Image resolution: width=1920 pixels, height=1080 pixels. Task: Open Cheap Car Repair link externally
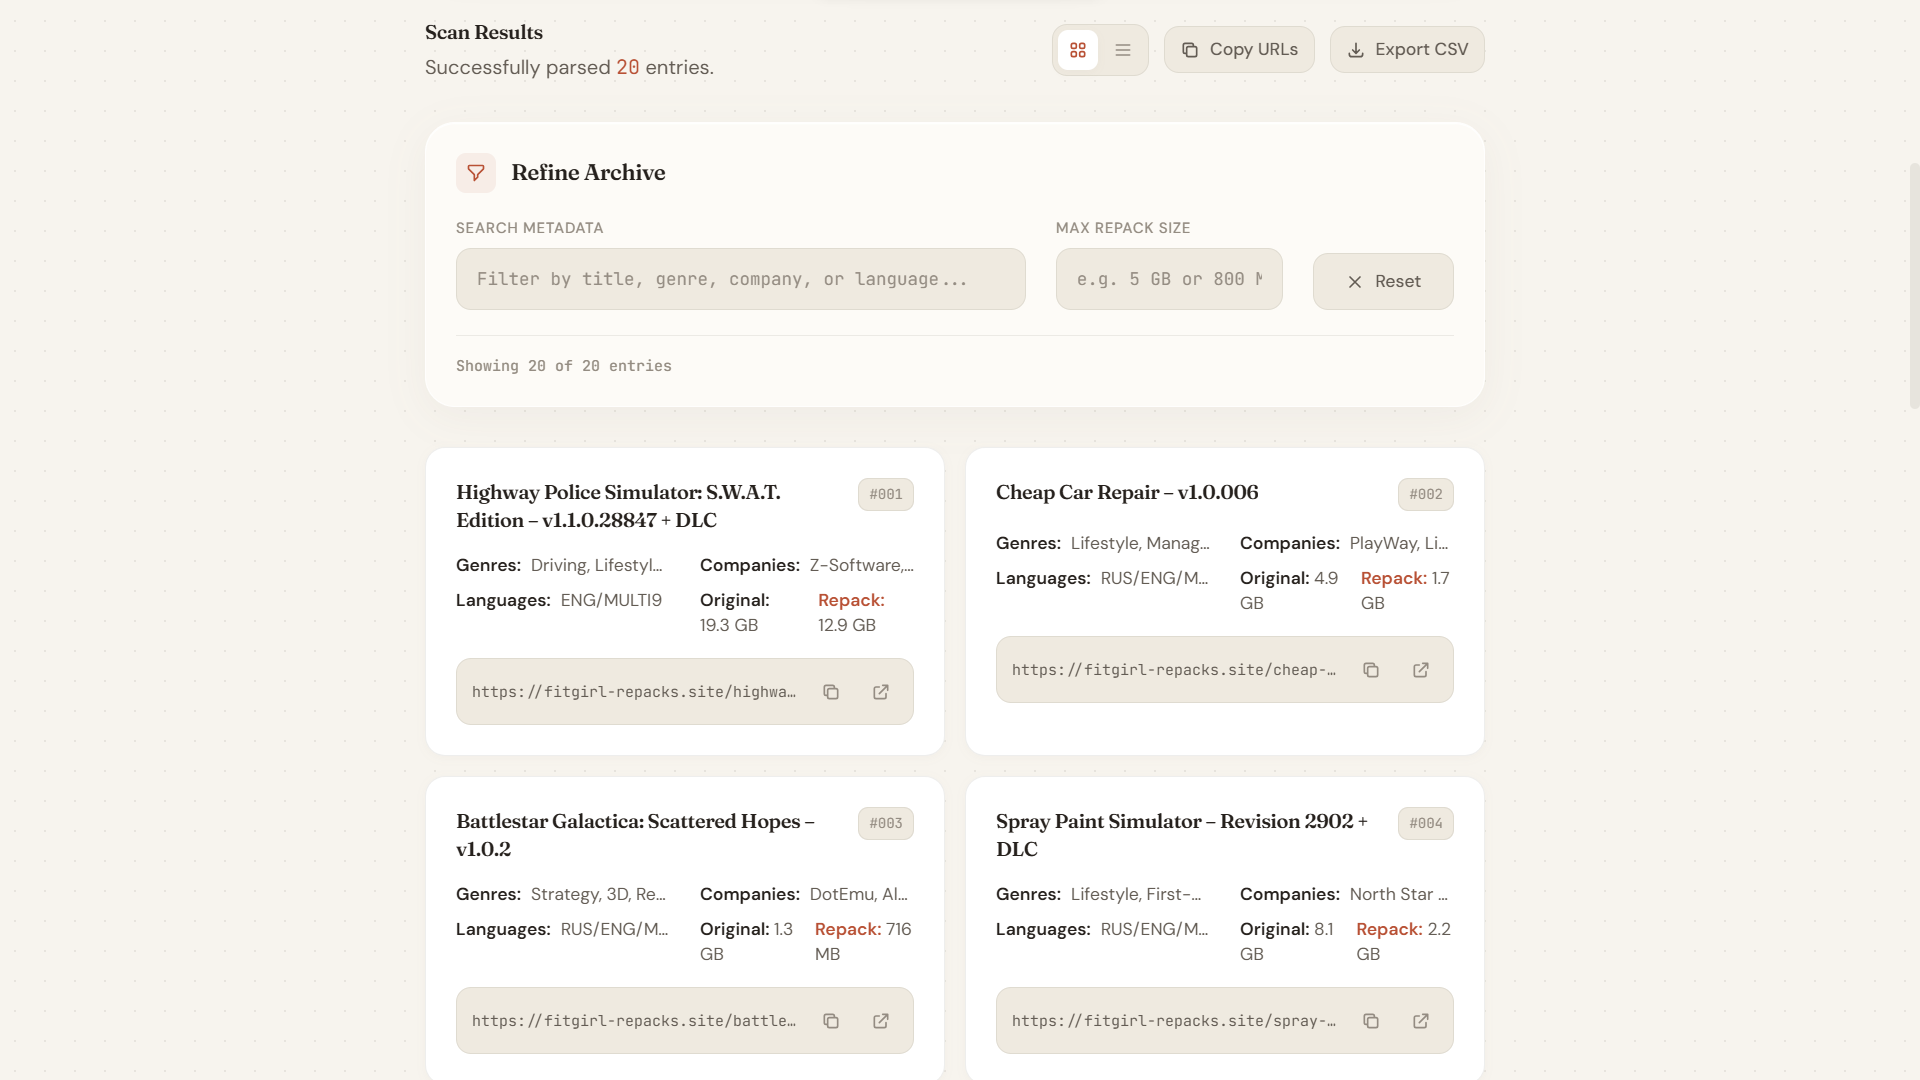pos(1421,670)
